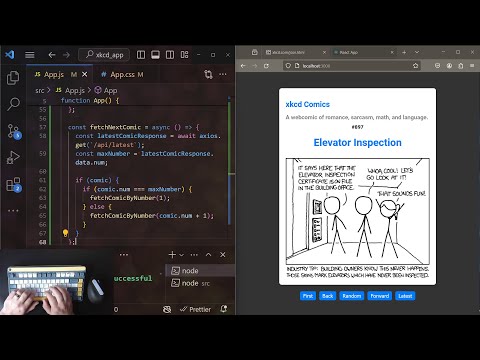
Task: Bookmark this page with star icon
Action: [x=416, y=66]
